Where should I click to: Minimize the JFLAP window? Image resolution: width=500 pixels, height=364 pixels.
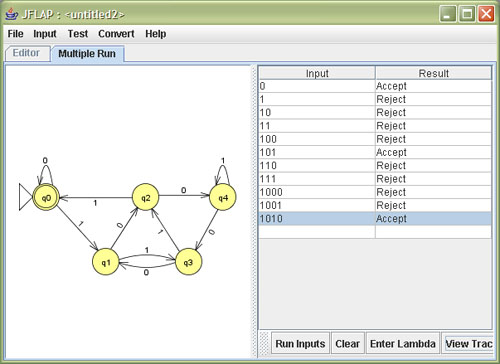pyautogui.click(x=448, y=14)
